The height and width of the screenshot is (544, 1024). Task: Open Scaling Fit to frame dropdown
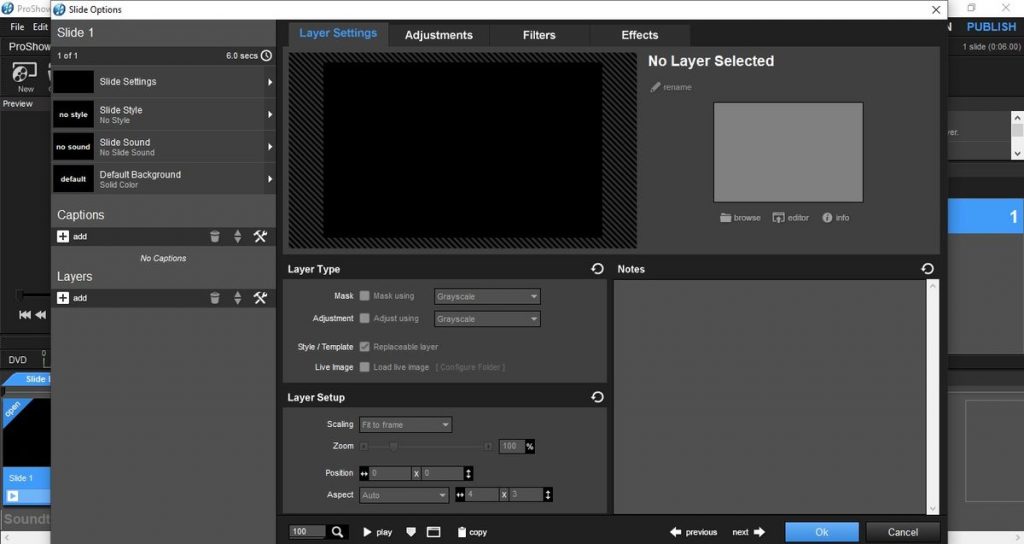point(405,424)
